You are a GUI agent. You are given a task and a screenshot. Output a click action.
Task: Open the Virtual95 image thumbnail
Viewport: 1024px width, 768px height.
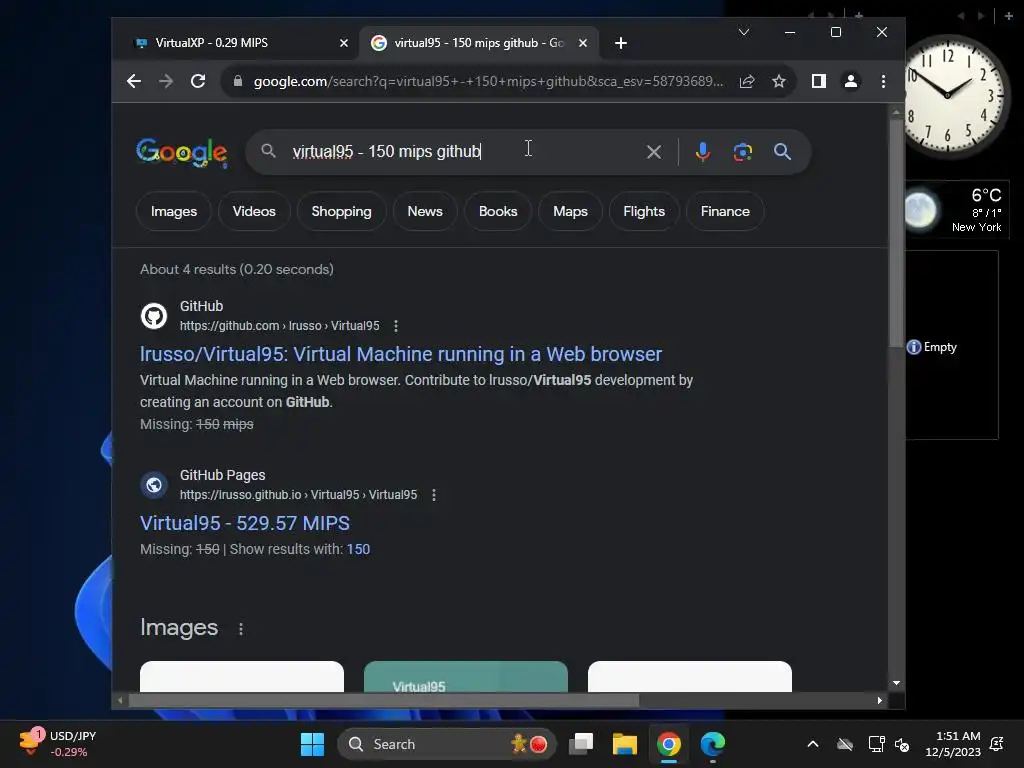pyautogui.click(x=466, y=677)
